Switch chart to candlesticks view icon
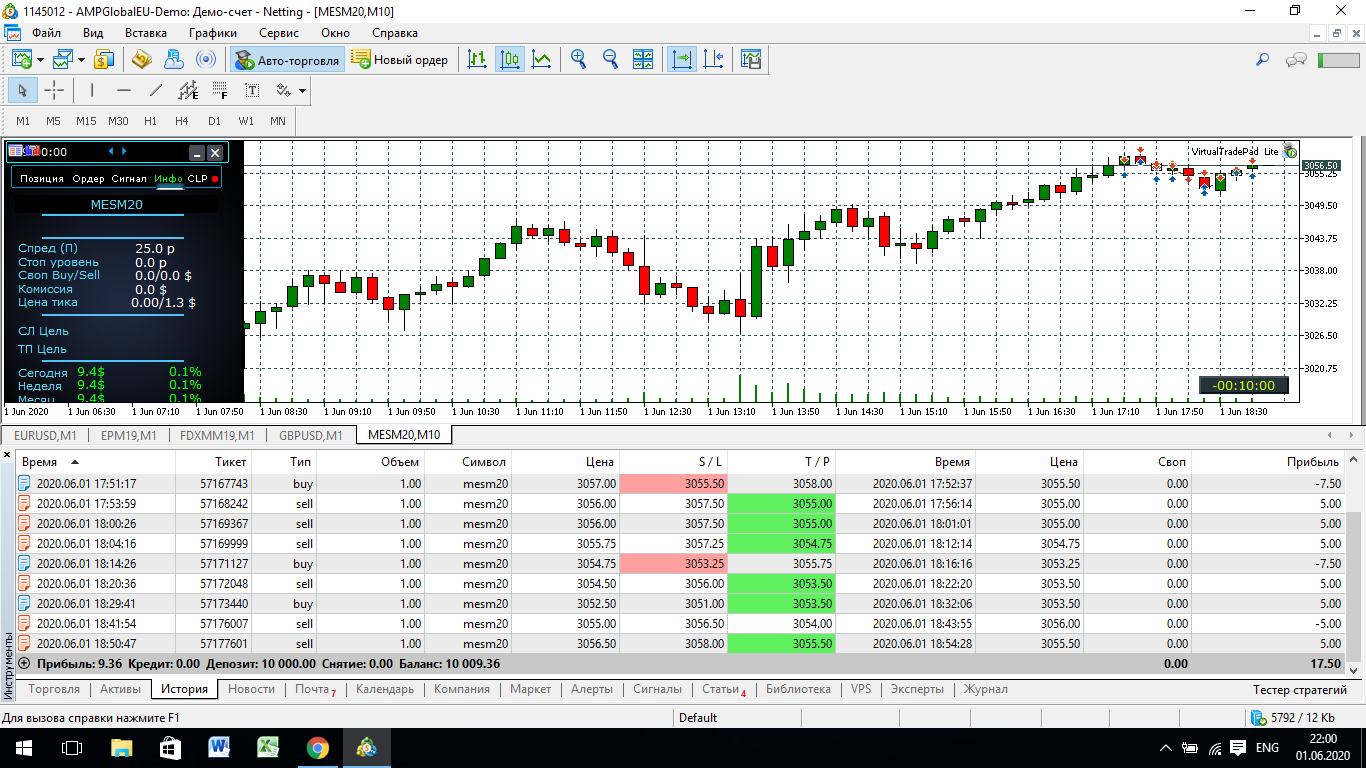This screenshot has height=768, width=1366. 510,59
